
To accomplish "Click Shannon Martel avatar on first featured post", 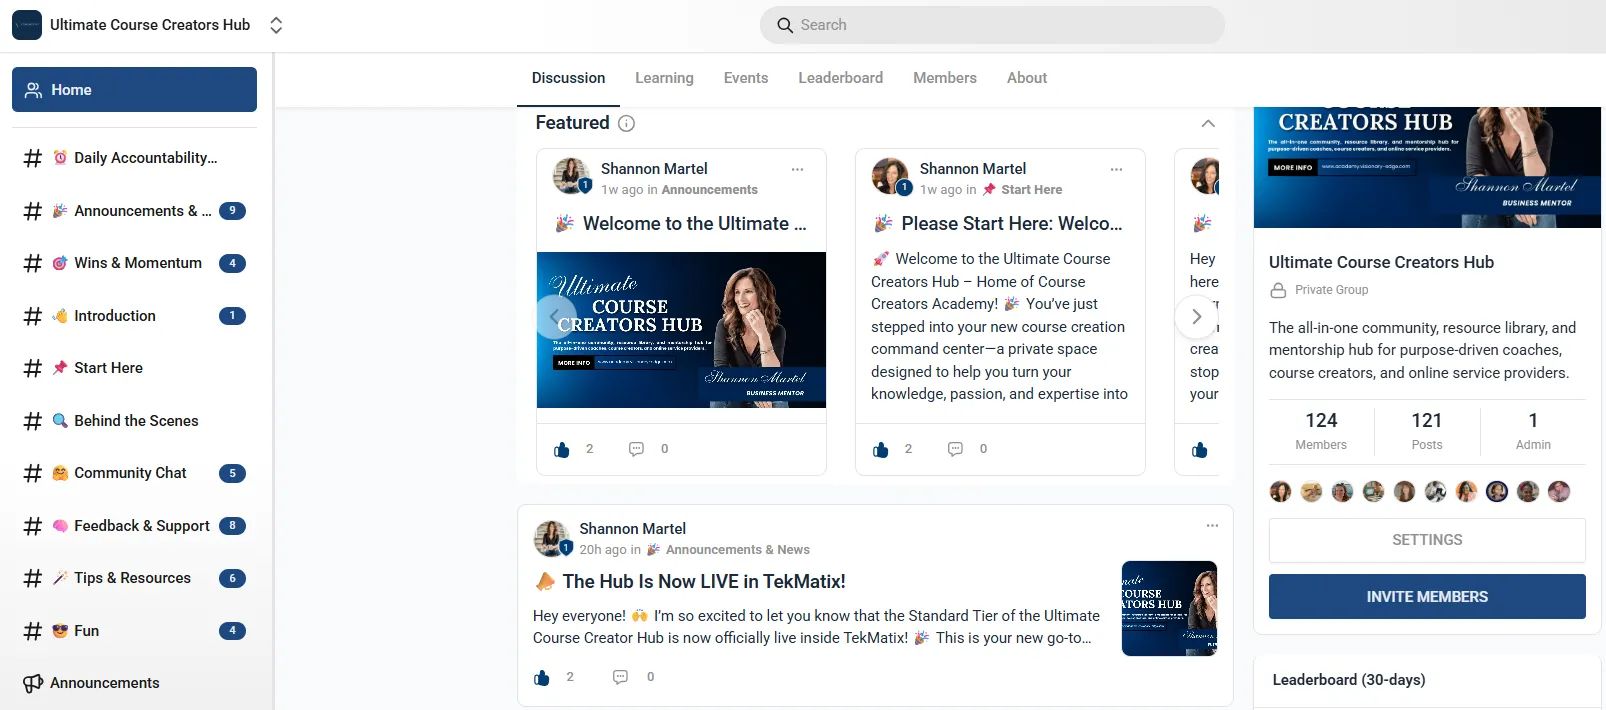I will [571, 176].
